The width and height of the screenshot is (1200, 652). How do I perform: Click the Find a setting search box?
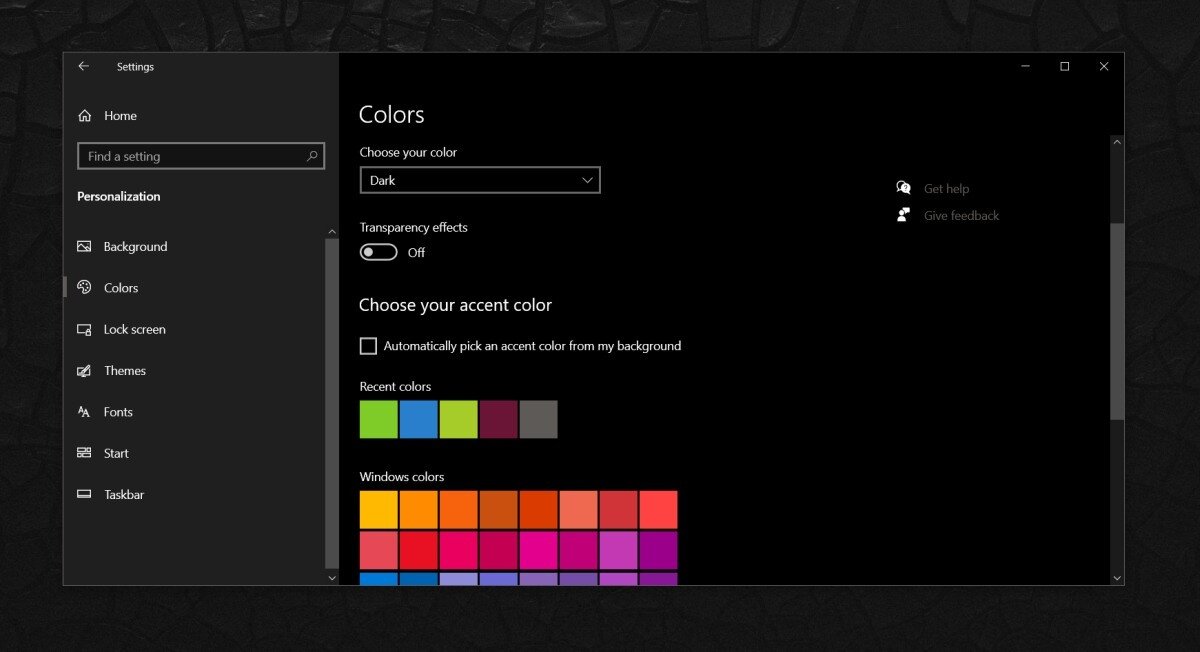190,156
